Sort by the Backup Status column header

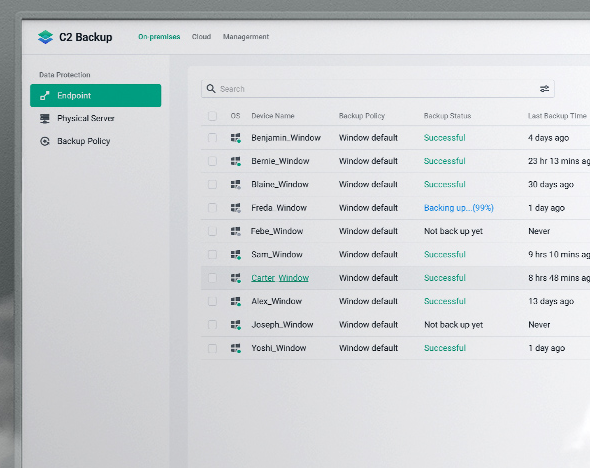click(447, 116)
